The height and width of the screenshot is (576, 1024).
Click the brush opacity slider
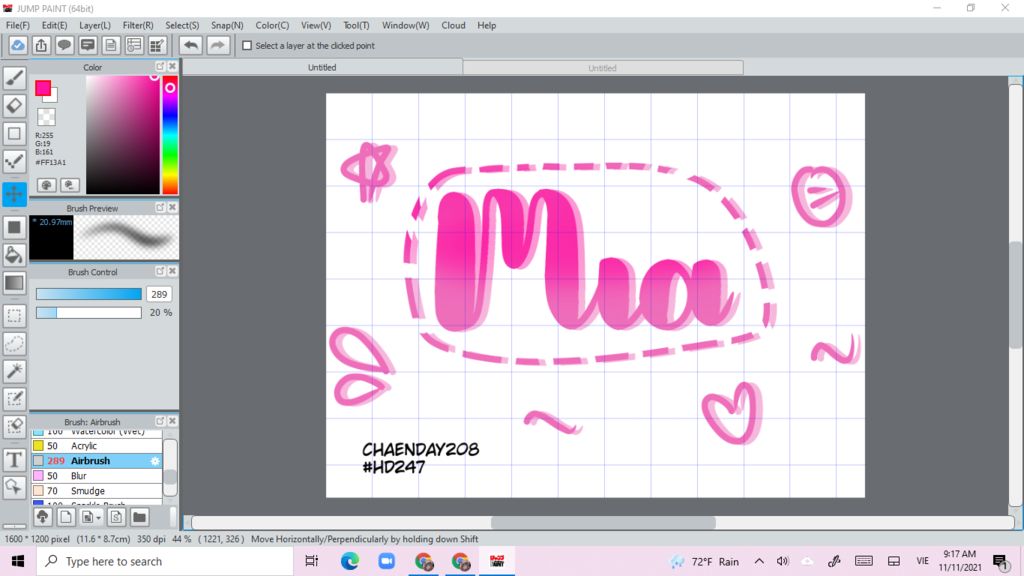(x=89, y=313)
